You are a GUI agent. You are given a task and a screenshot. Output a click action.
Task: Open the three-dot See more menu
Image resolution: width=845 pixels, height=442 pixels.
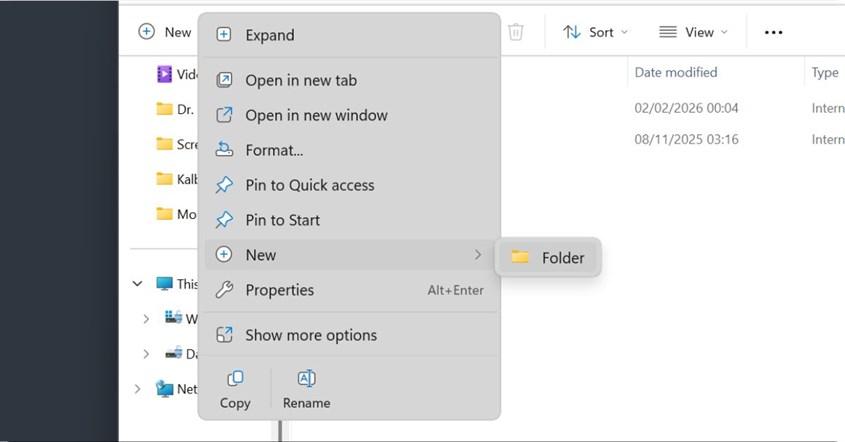point(773,32)
